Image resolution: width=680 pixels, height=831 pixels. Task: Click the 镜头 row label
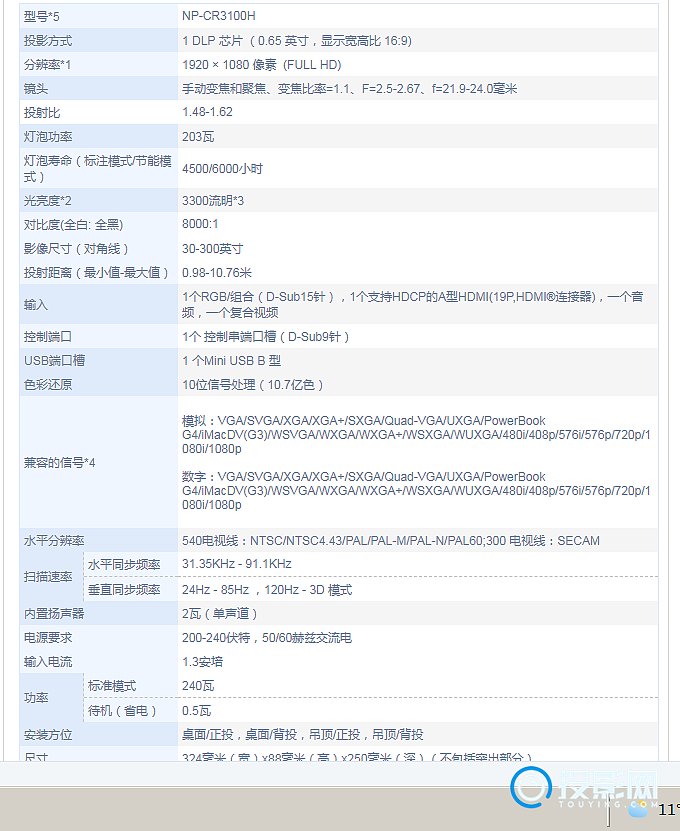coord(36,89)
